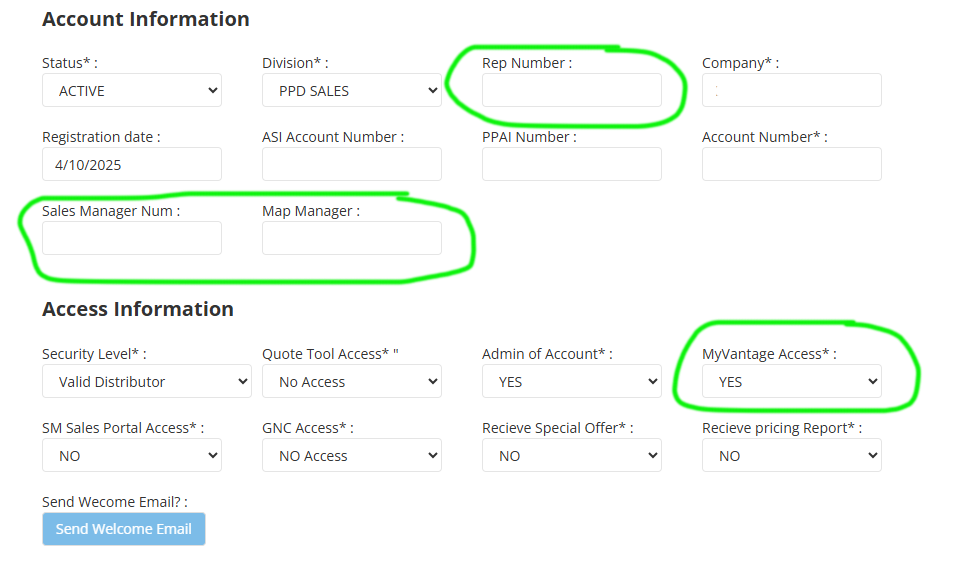Image resolution: width=960 pixels, height=567 pixels.
Task: Select the ASI Account Number field
Action: point(351,164)
